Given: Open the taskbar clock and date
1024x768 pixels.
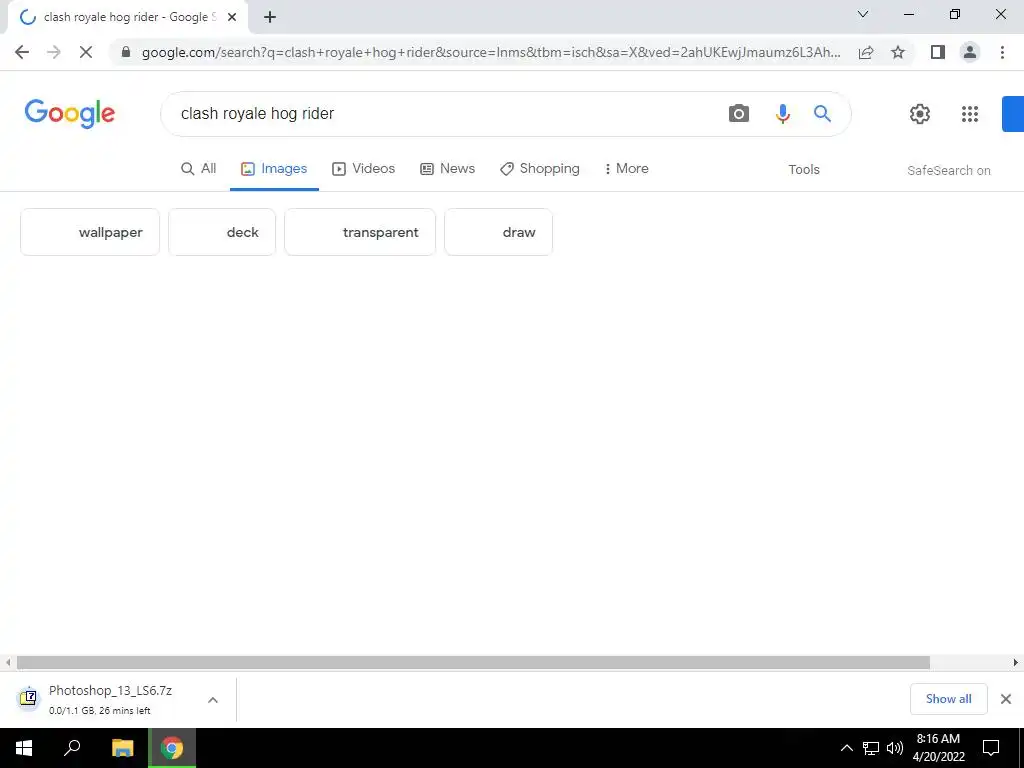Looking at the screenshot, I should tap(938, 748).
